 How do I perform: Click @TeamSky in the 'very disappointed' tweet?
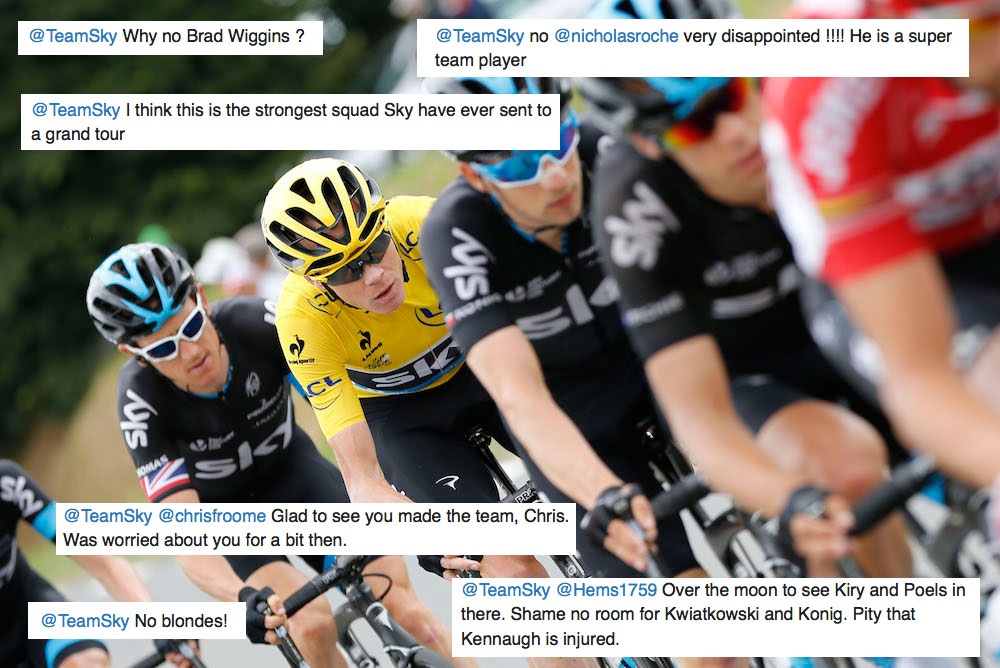(x=480, y=36)
